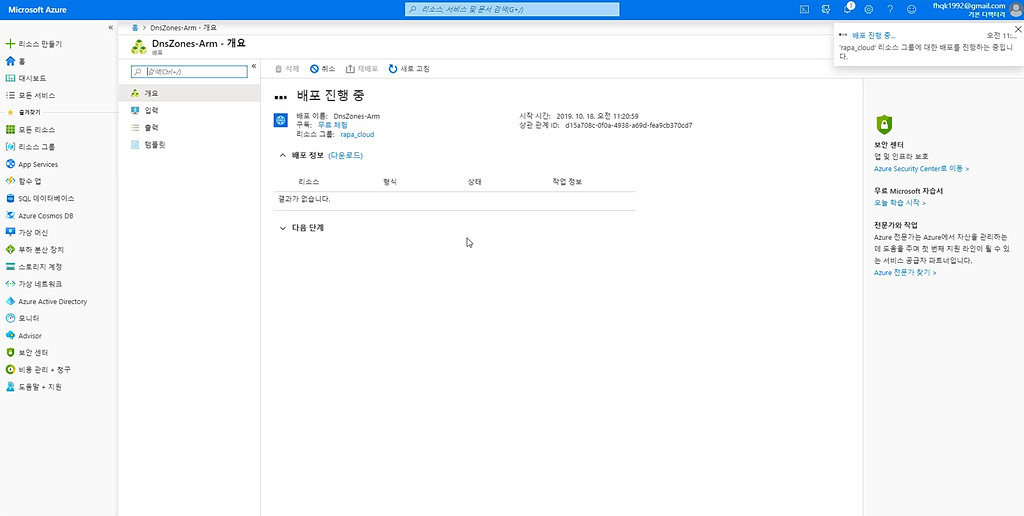1024x516 pixels.
Task: Open 오늘 학습 시작 link
Action: coord(899,202)
